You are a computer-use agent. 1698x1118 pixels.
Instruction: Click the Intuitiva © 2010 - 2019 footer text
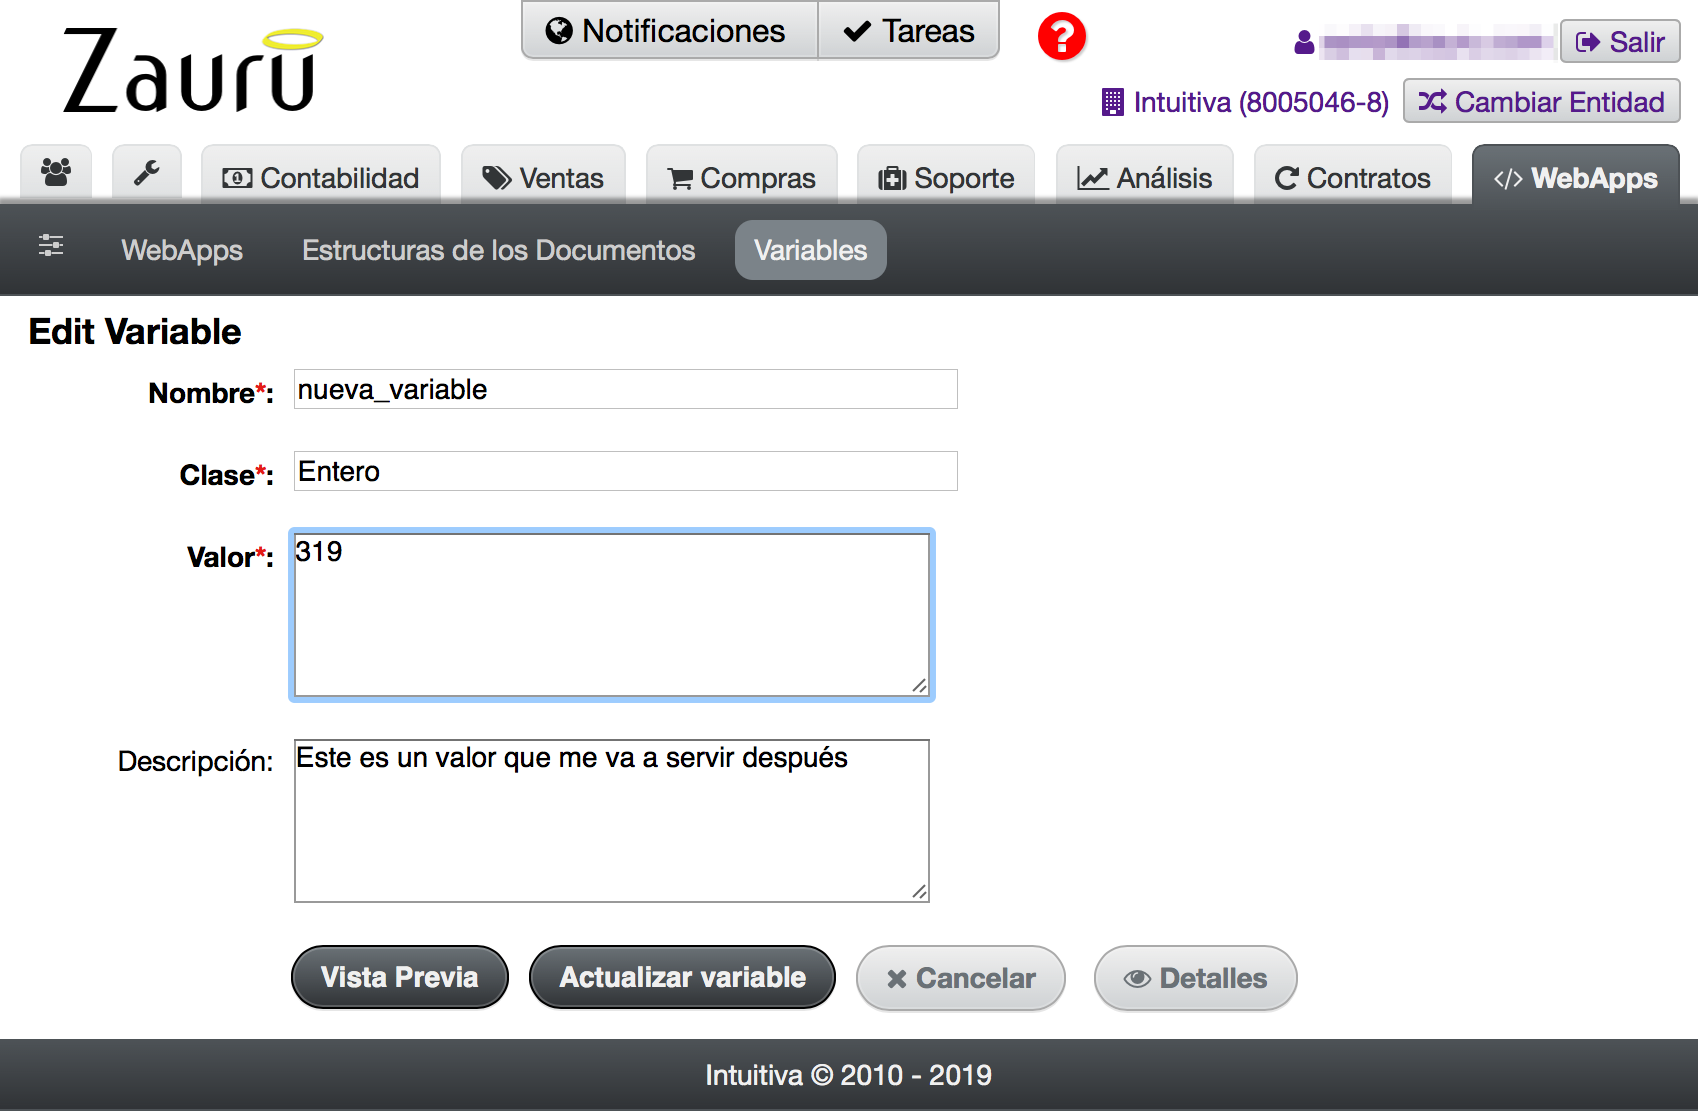coord(849,1075)
